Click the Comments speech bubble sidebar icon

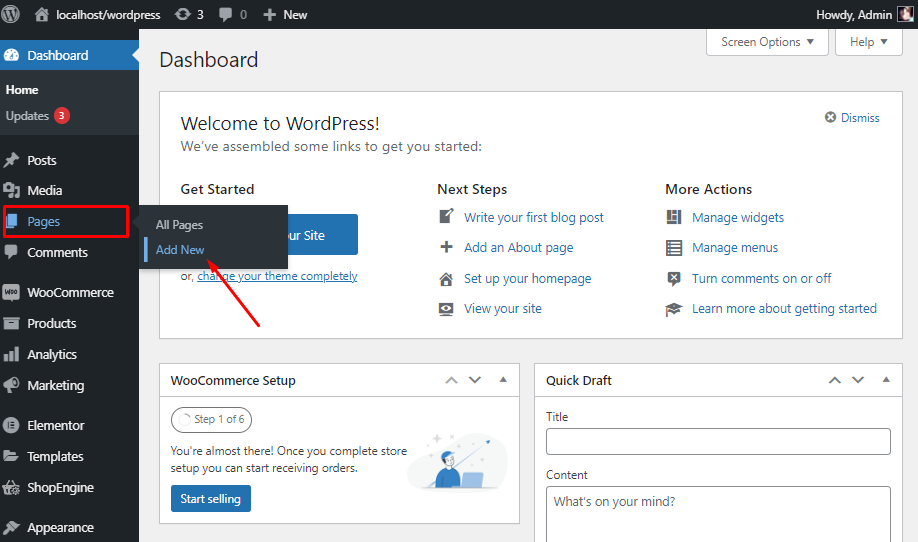point(11,252)
